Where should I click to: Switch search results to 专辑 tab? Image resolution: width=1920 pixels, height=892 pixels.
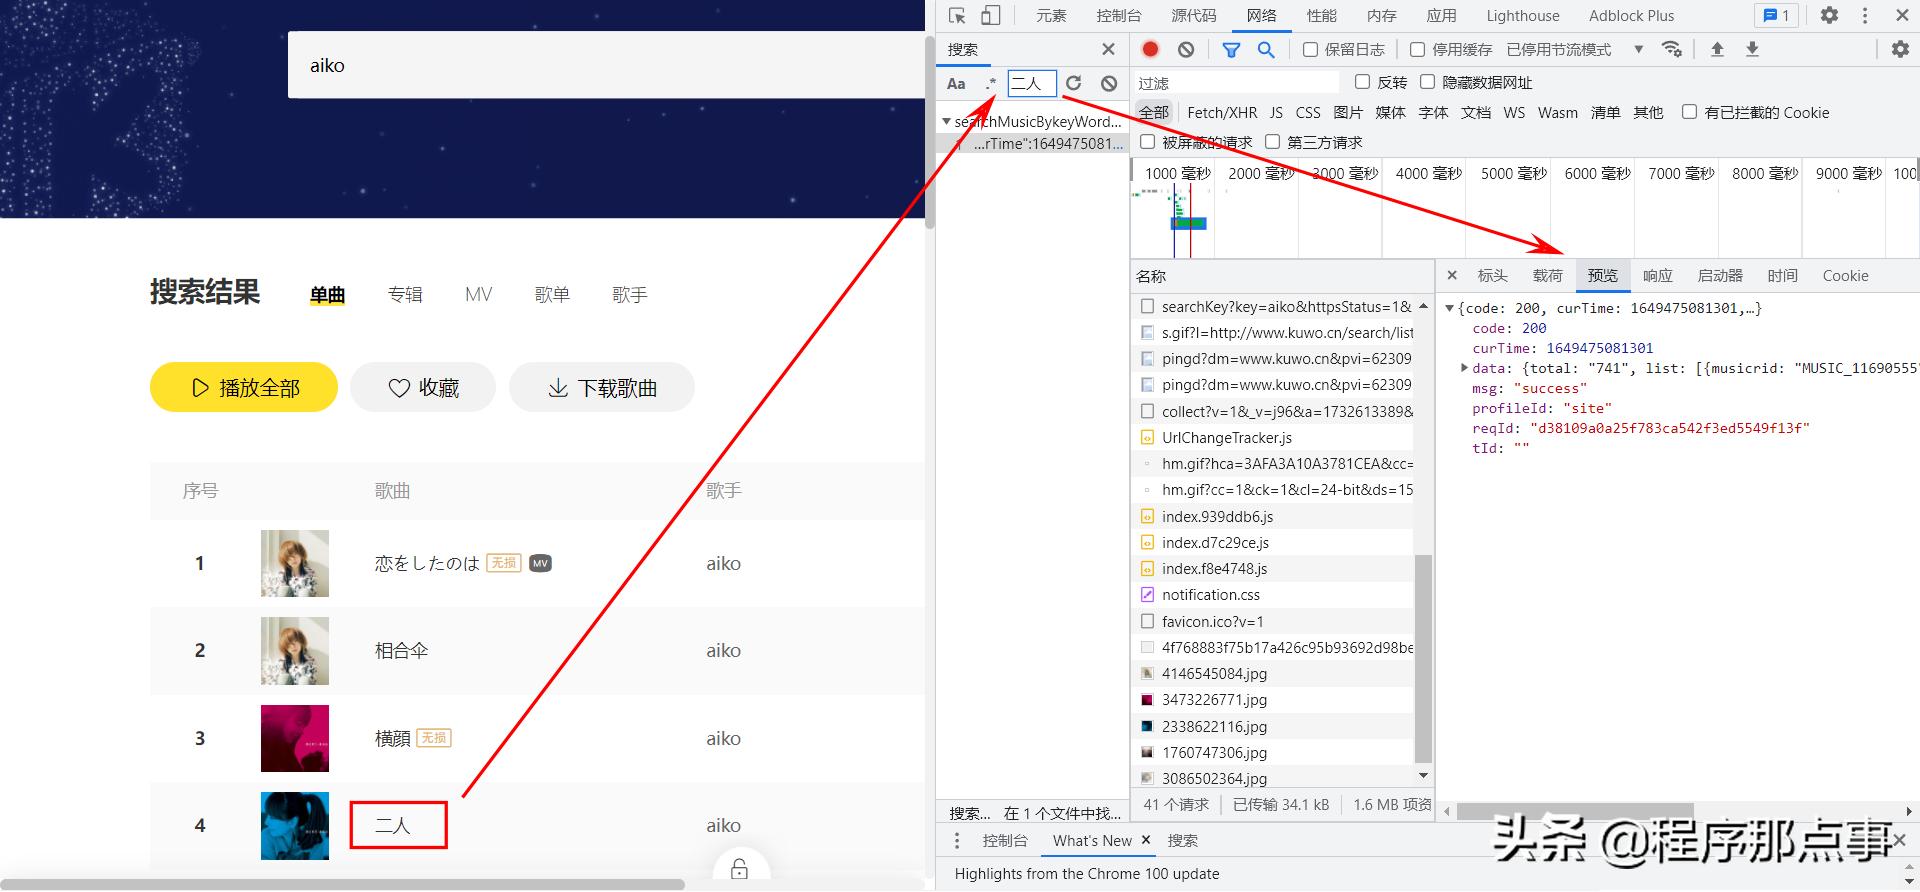[x=405, y=294]
